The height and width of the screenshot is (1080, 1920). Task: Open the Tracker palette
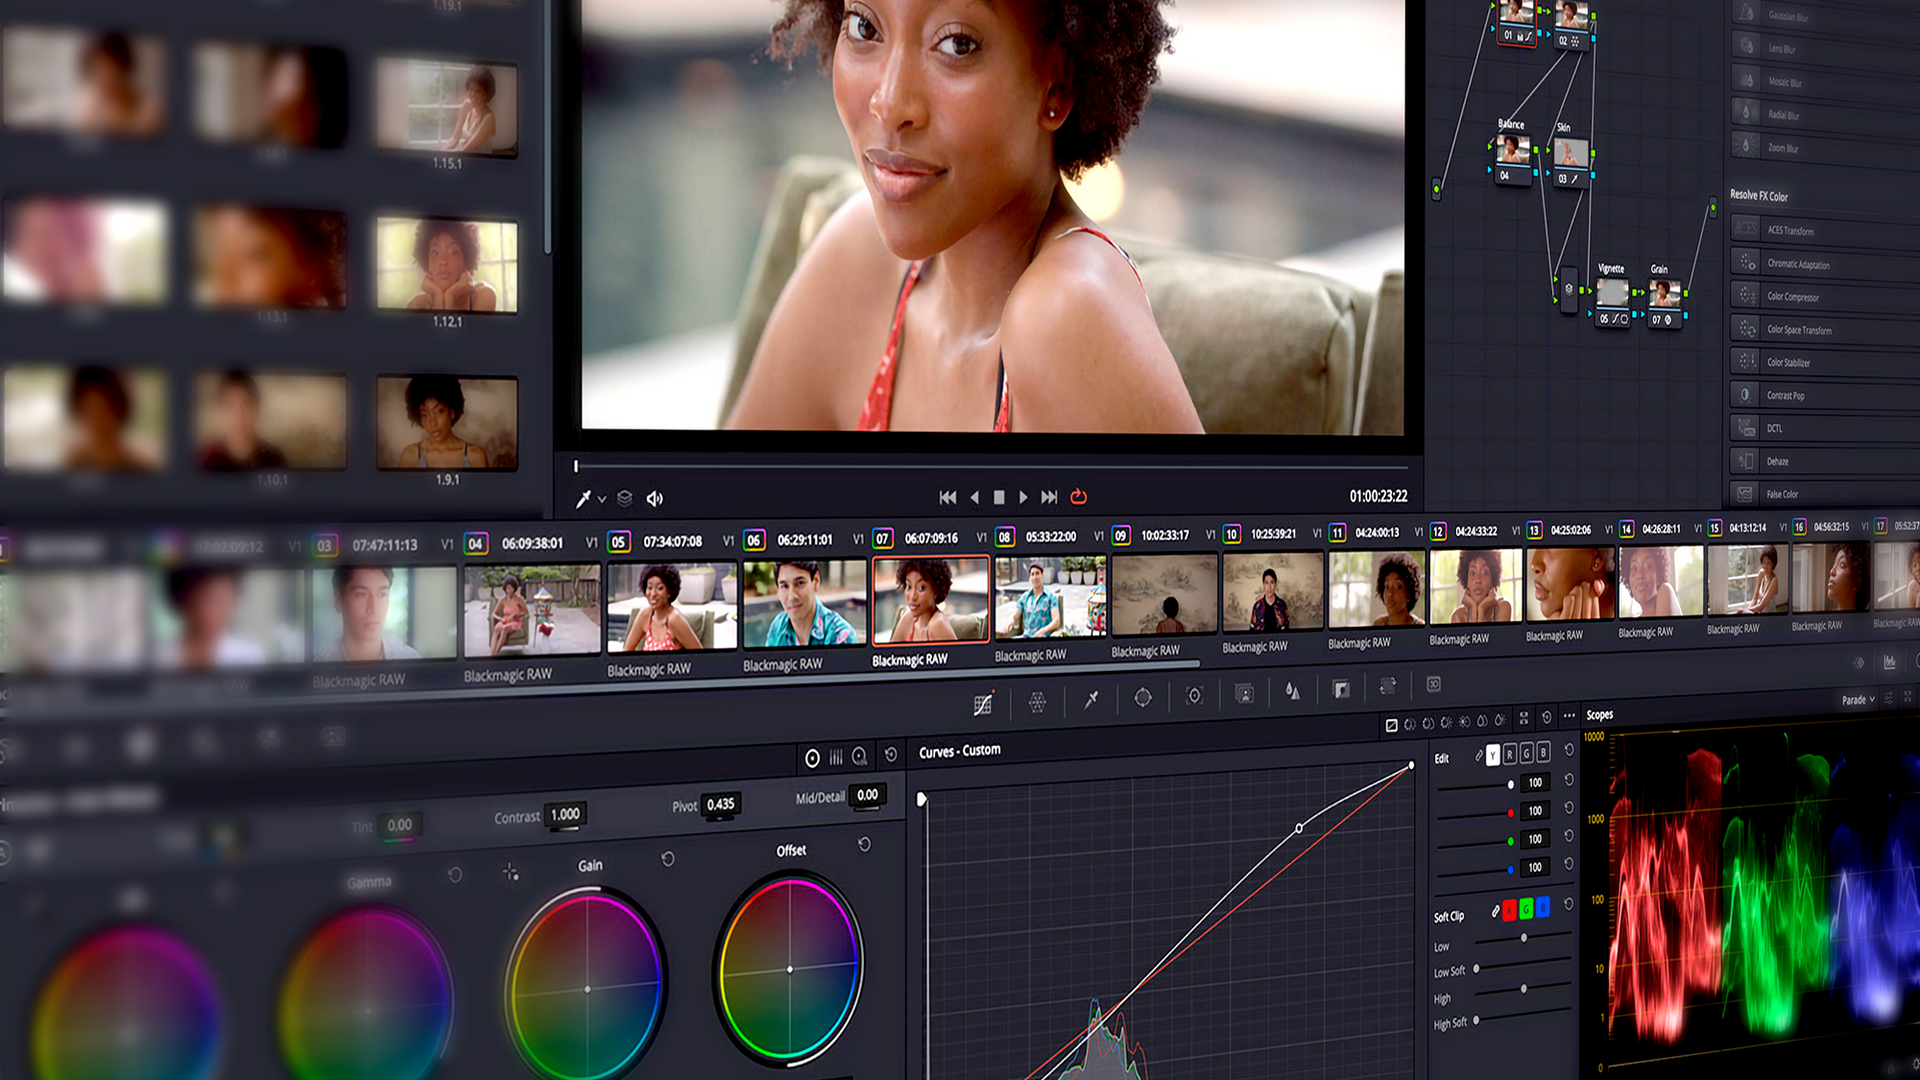click(1194, 695)
